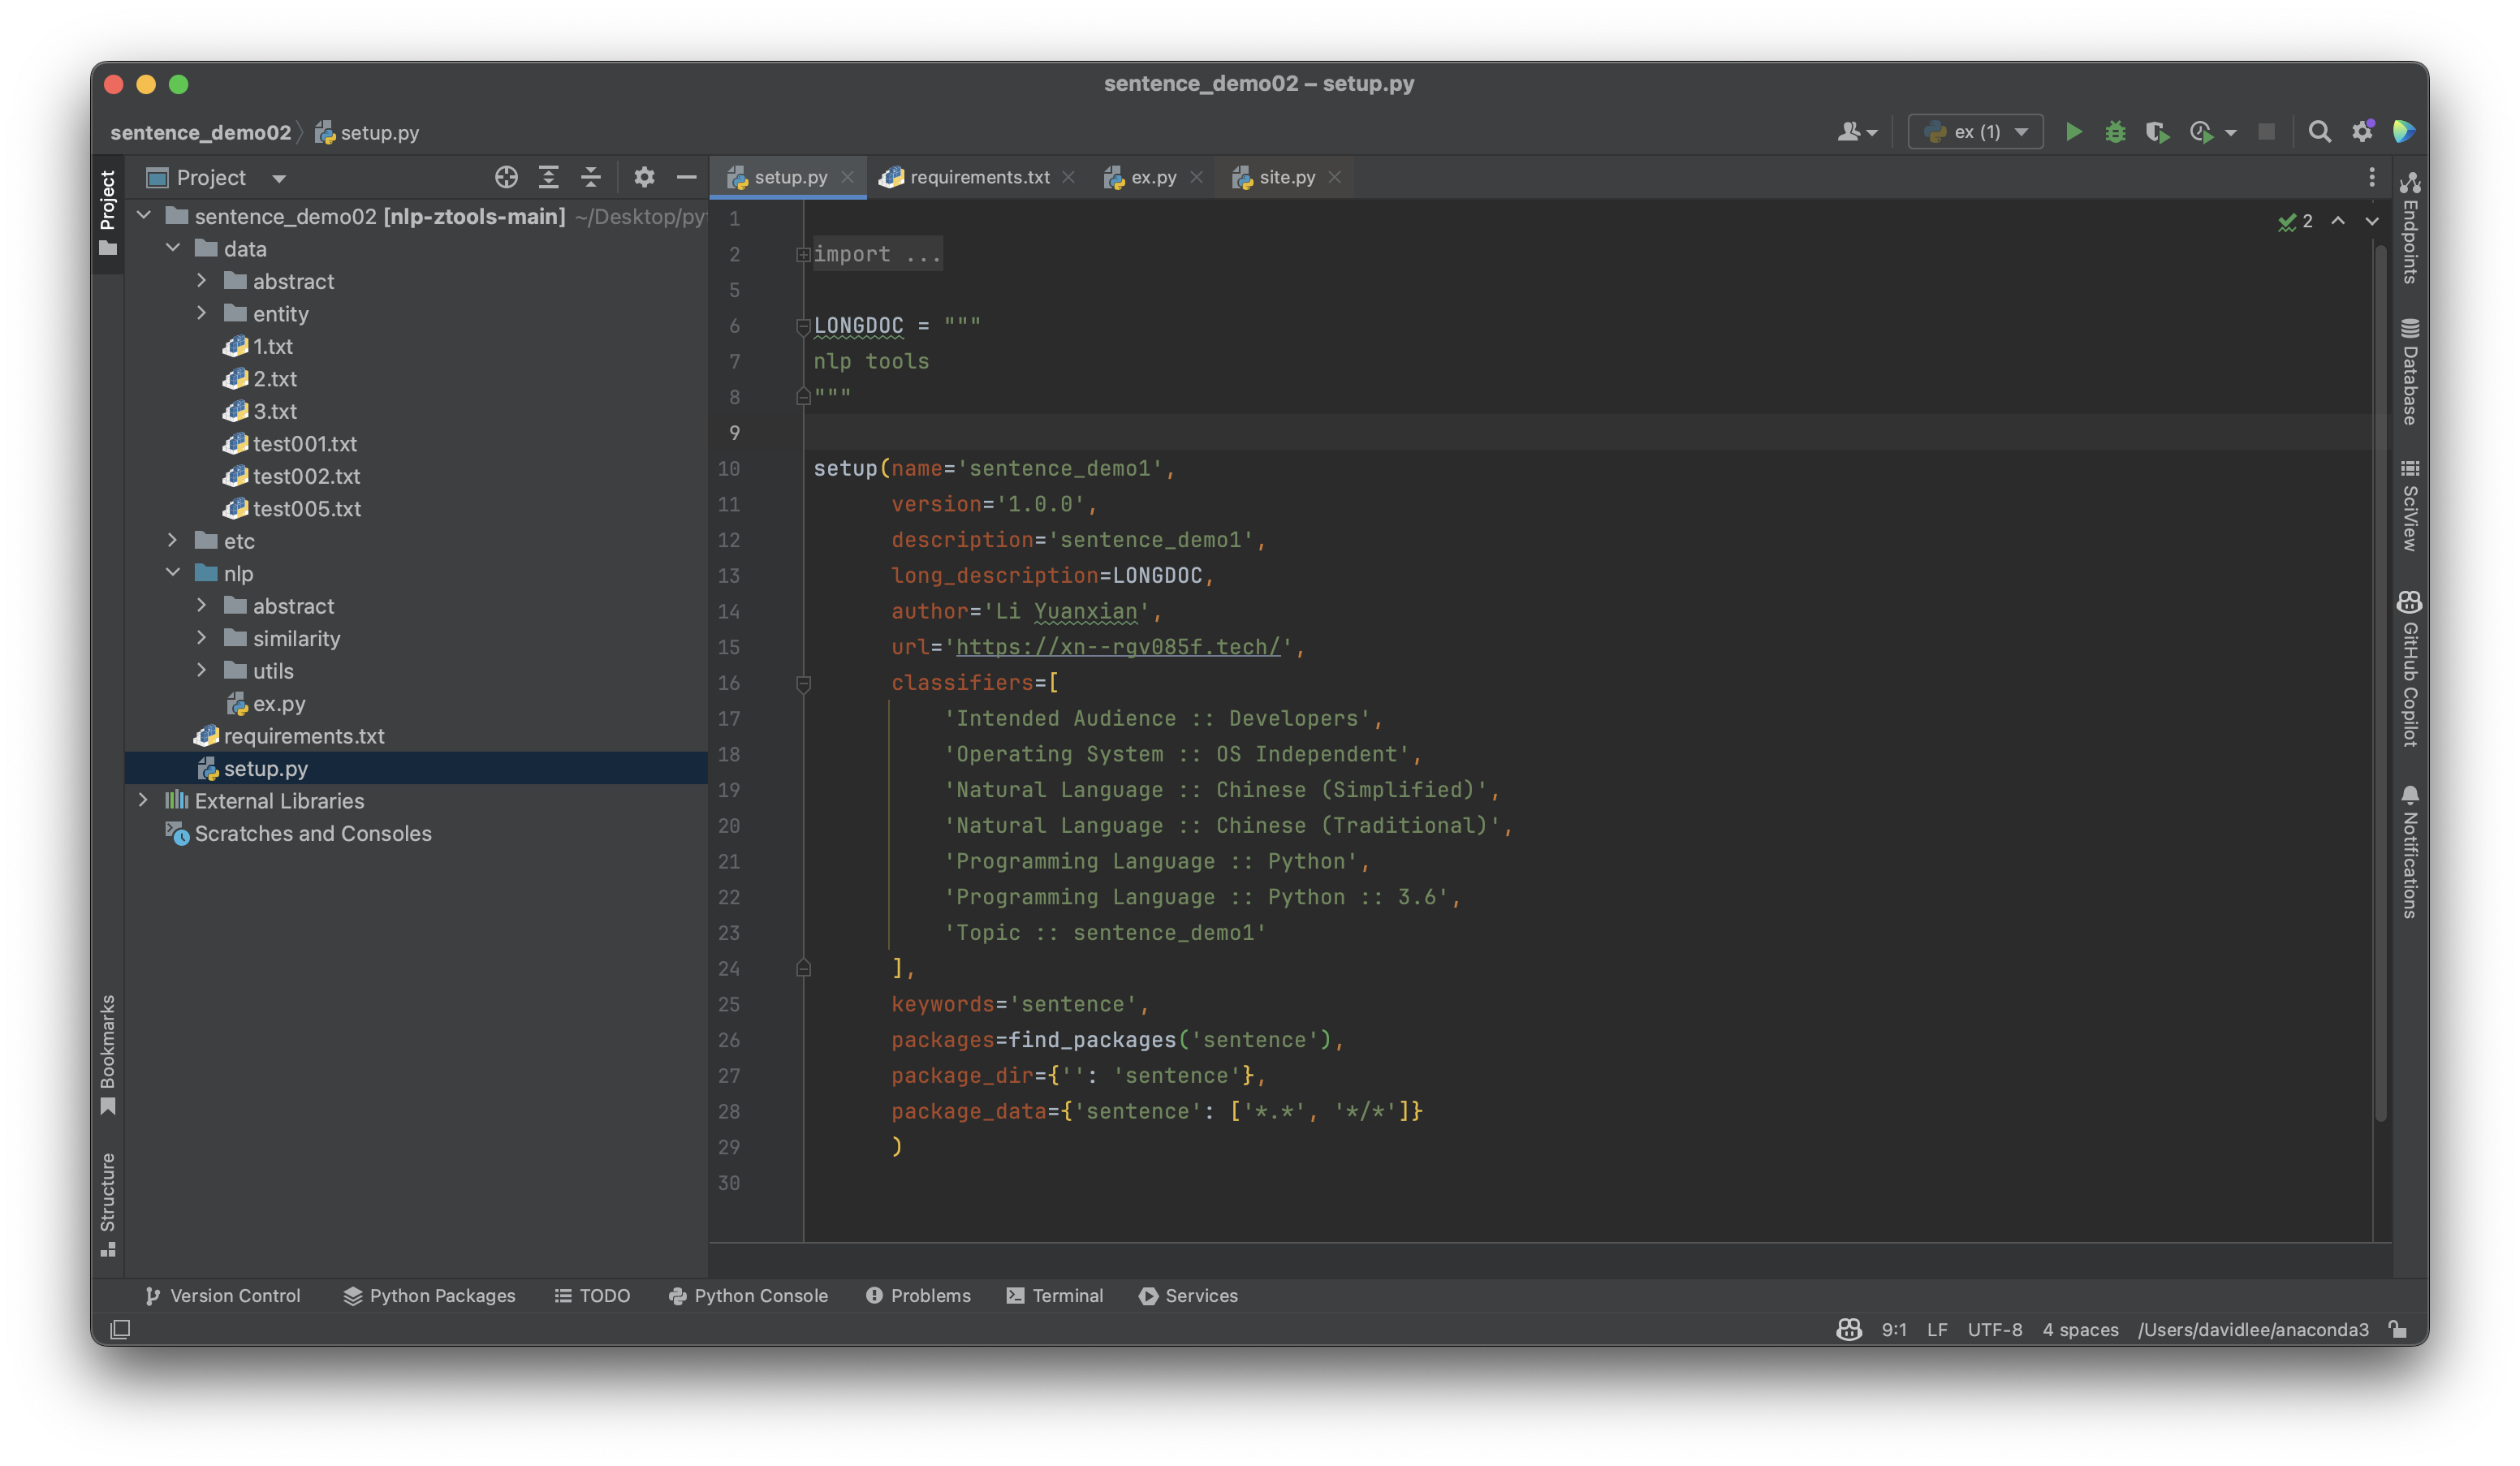Viewport: 2520px width, 1466px height.
Task: Click the JetBrains toolbox icon at top right
Action: 2404,132
